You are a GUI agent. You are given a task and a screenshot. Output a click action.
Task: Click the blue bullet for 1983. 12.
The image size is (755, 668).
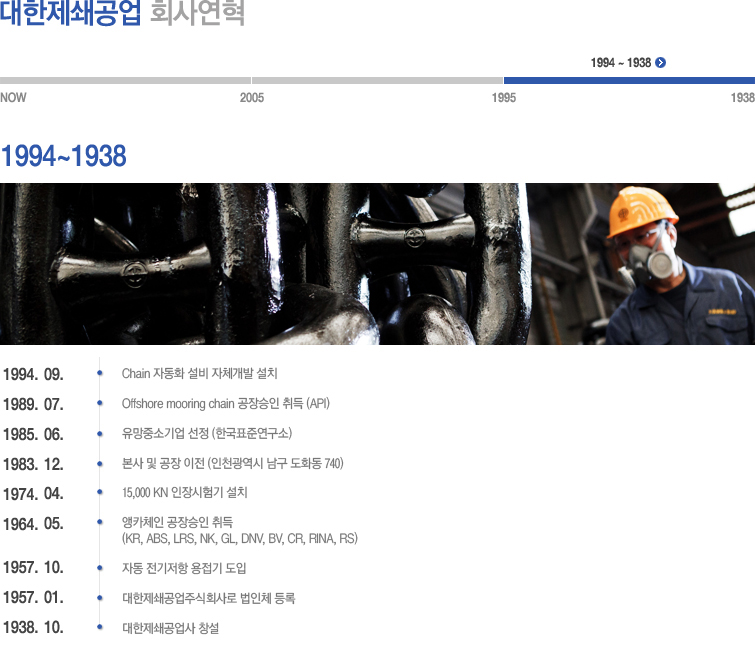tap(100, 463)
